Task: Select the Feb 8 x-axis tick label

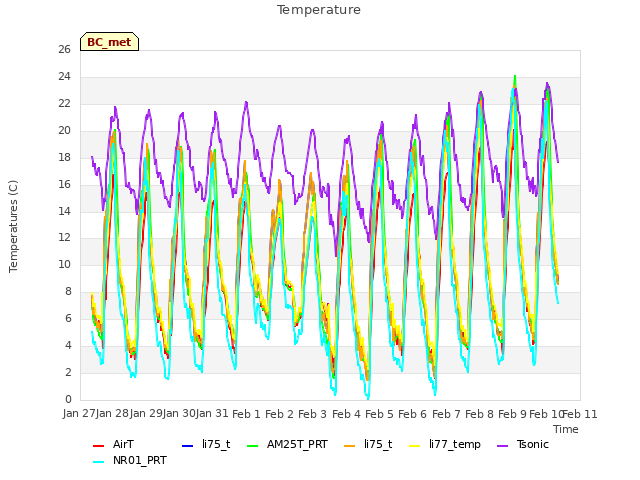Action: click(479, 414)
